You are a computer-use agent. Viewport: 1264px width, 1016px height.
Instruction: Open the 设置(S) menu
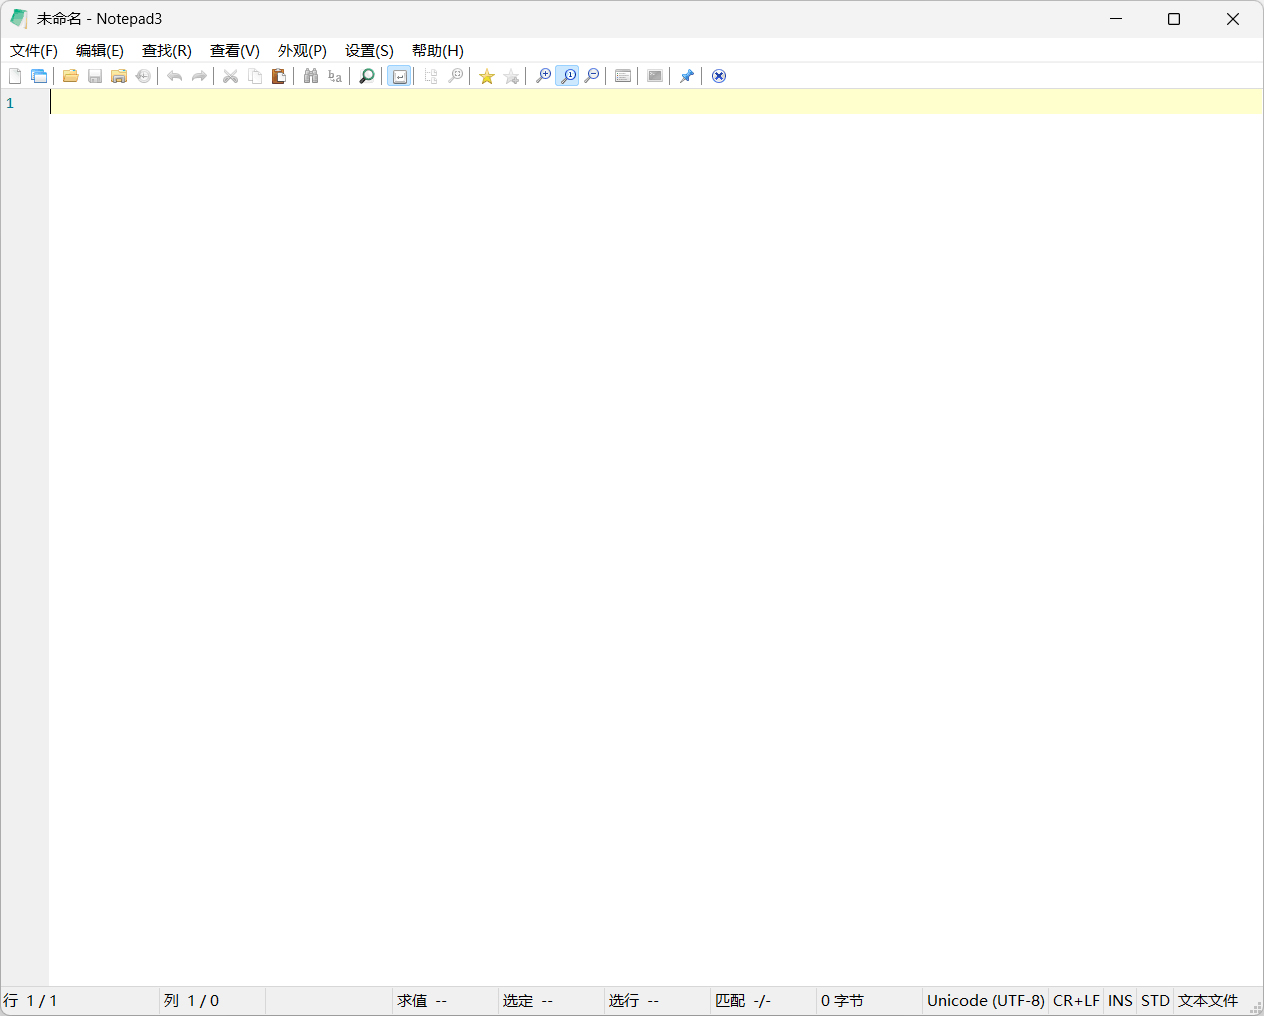(x=369, y=51)
